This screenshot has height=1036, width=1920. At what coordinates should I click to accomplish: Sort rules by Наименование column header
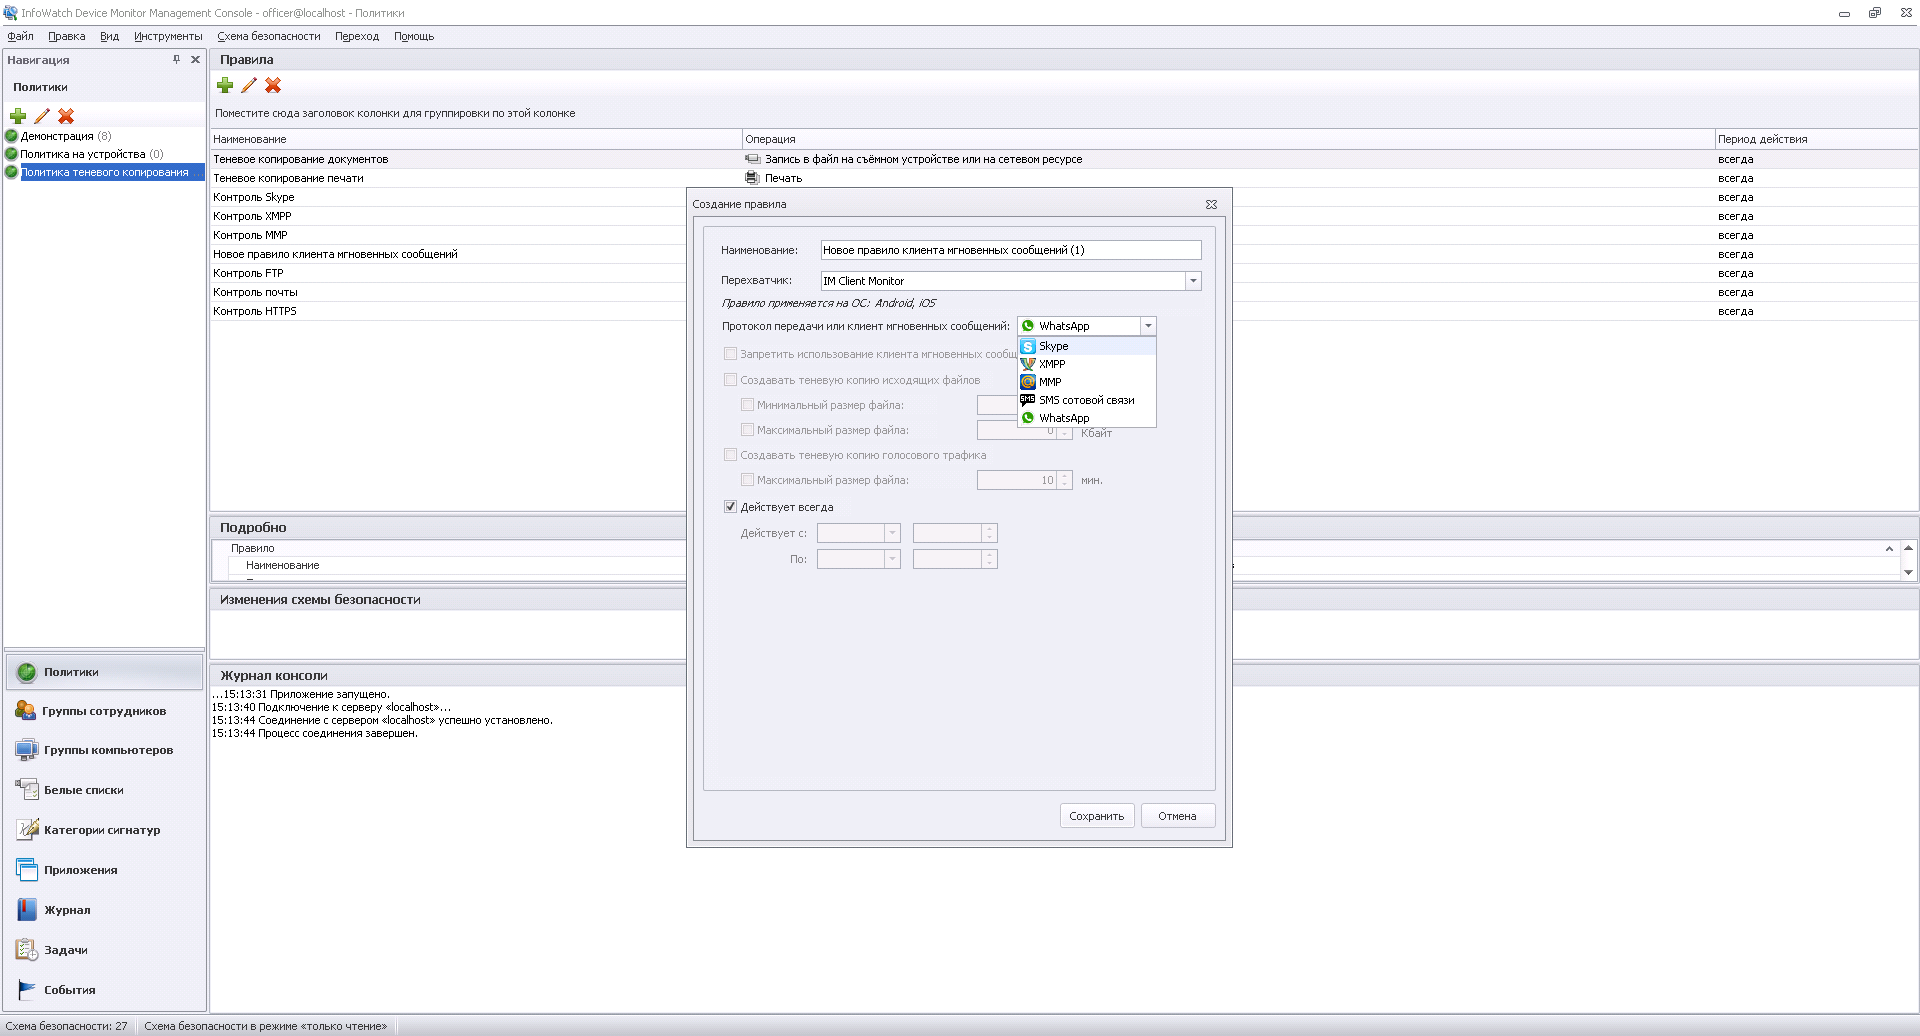pos(476,139)
